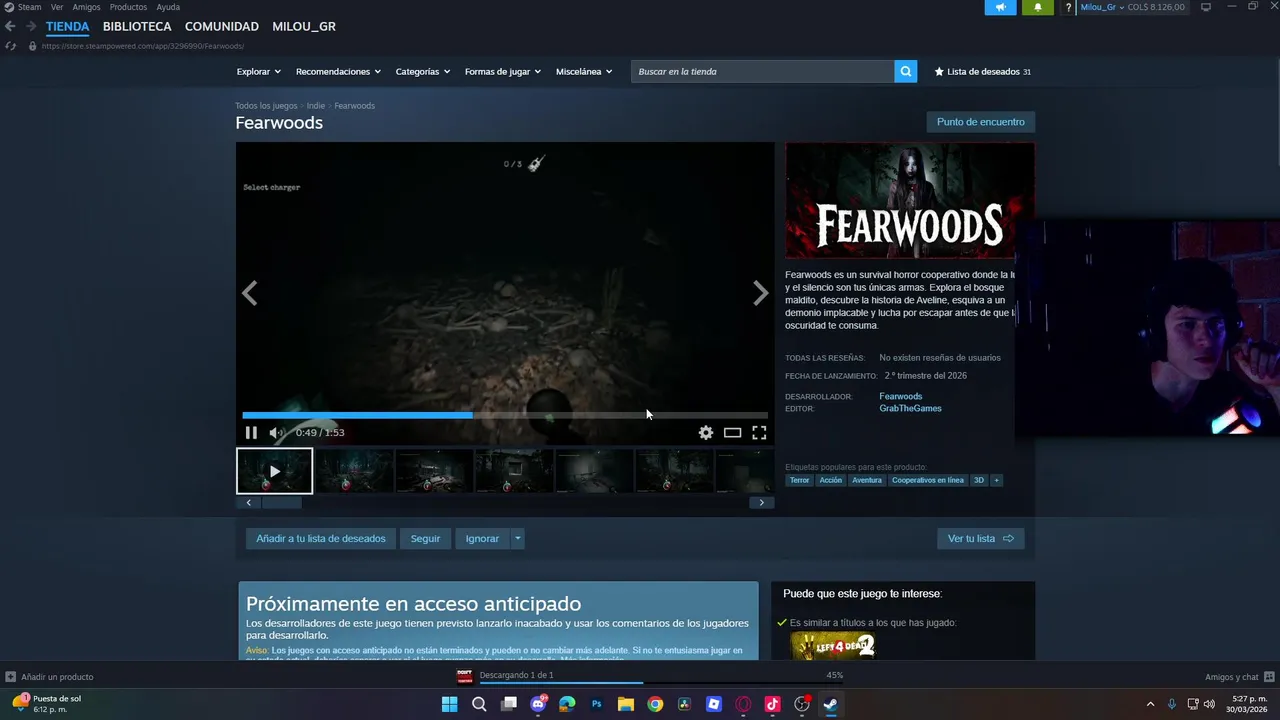
Task: Reload the store page
Action: (10, 46)
